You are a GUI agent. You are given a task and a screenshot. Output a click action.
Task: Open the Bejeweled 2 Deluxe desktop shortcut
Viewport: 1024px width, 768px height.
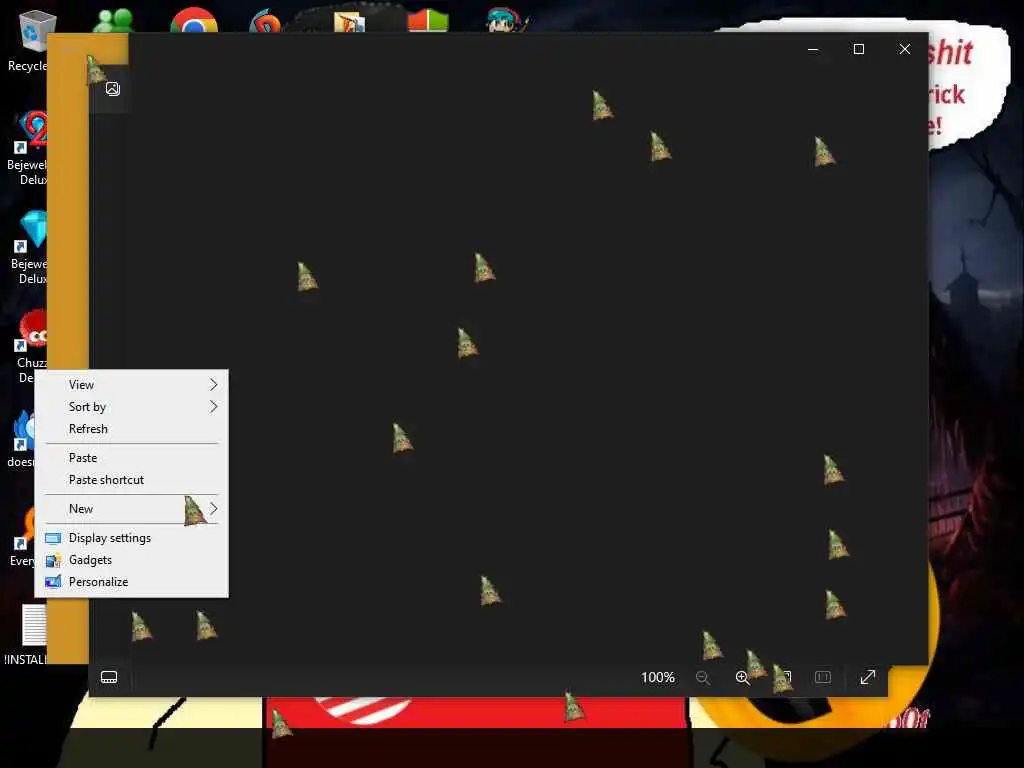(x=29, y=147)
